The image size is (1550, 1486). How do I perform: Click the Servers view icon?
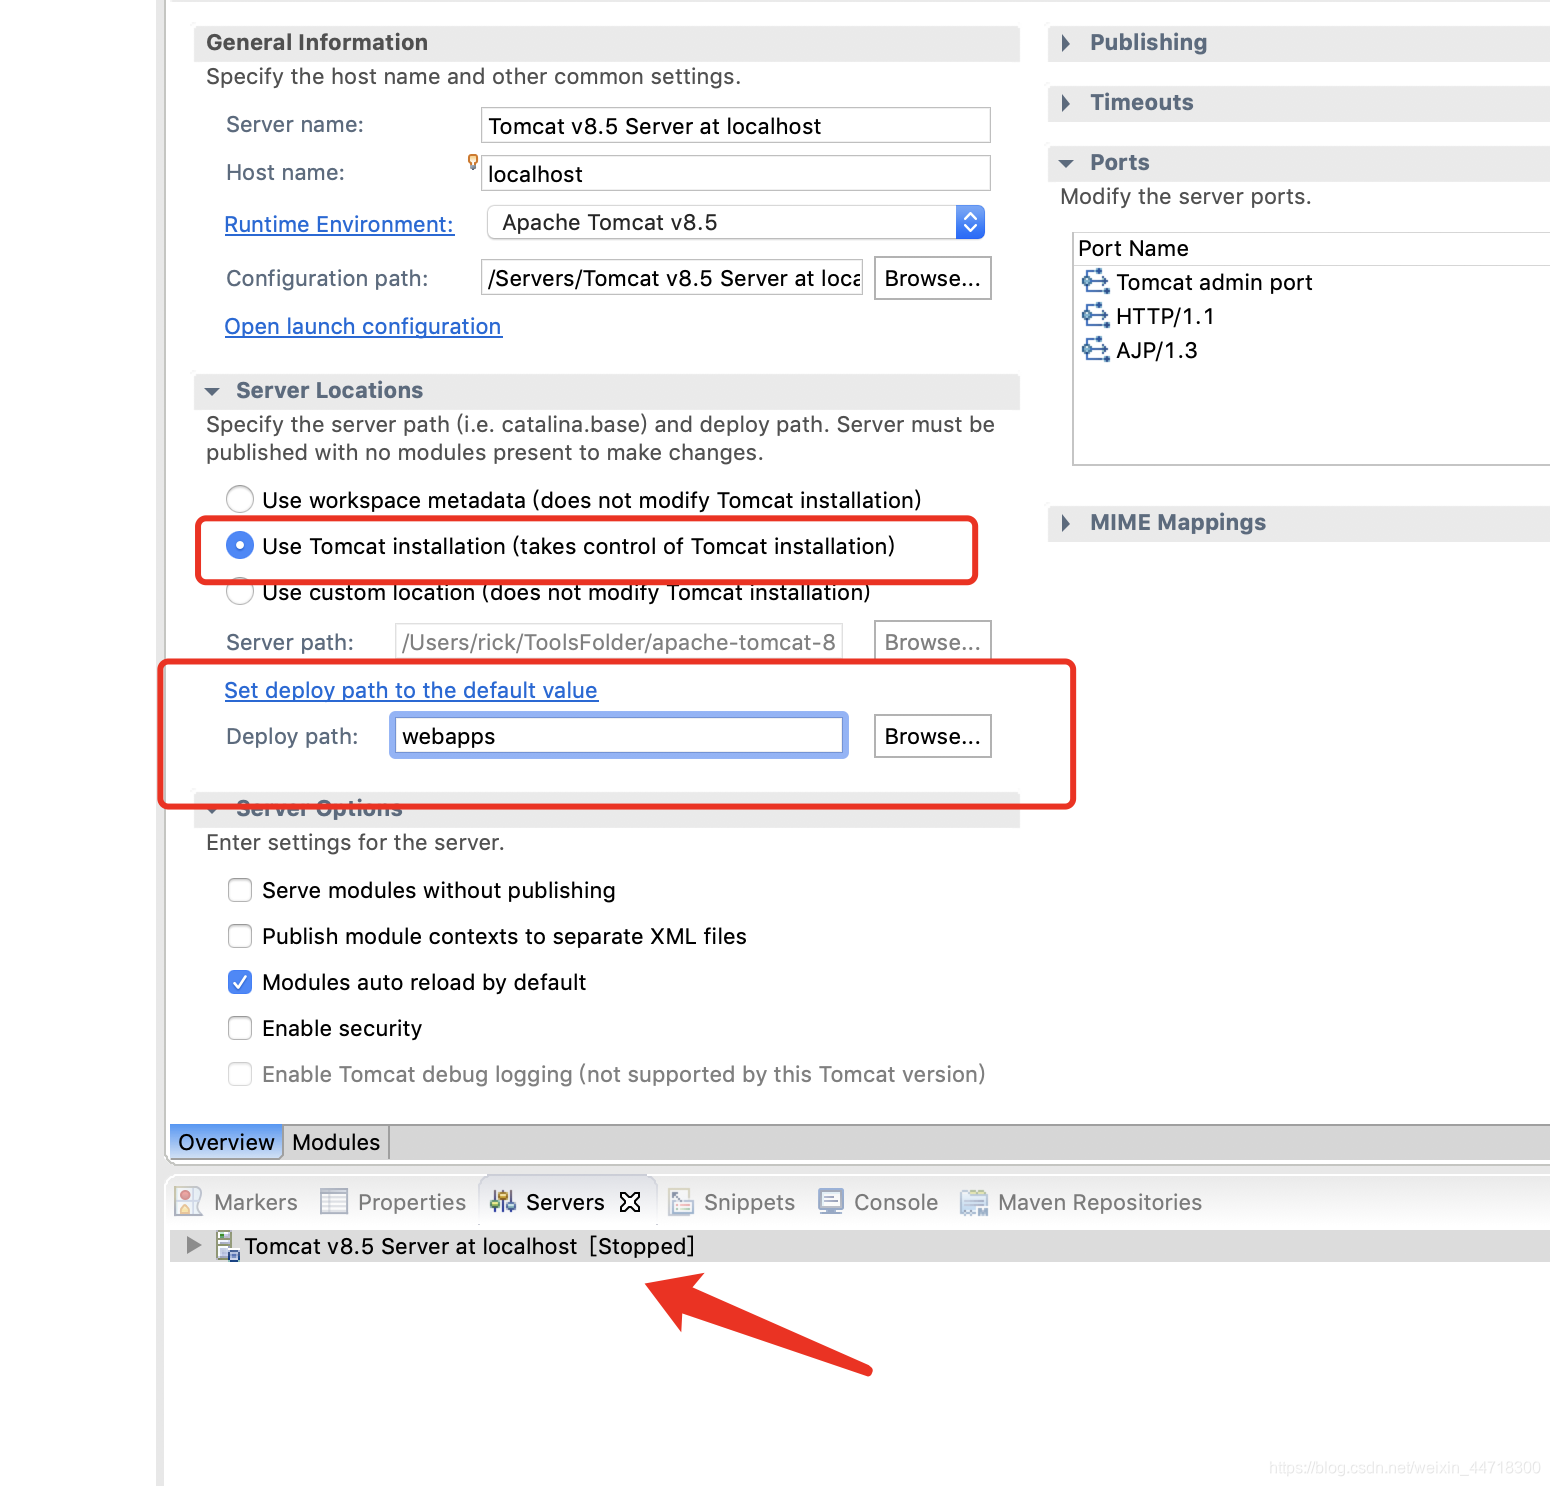tap(503, 1201)
